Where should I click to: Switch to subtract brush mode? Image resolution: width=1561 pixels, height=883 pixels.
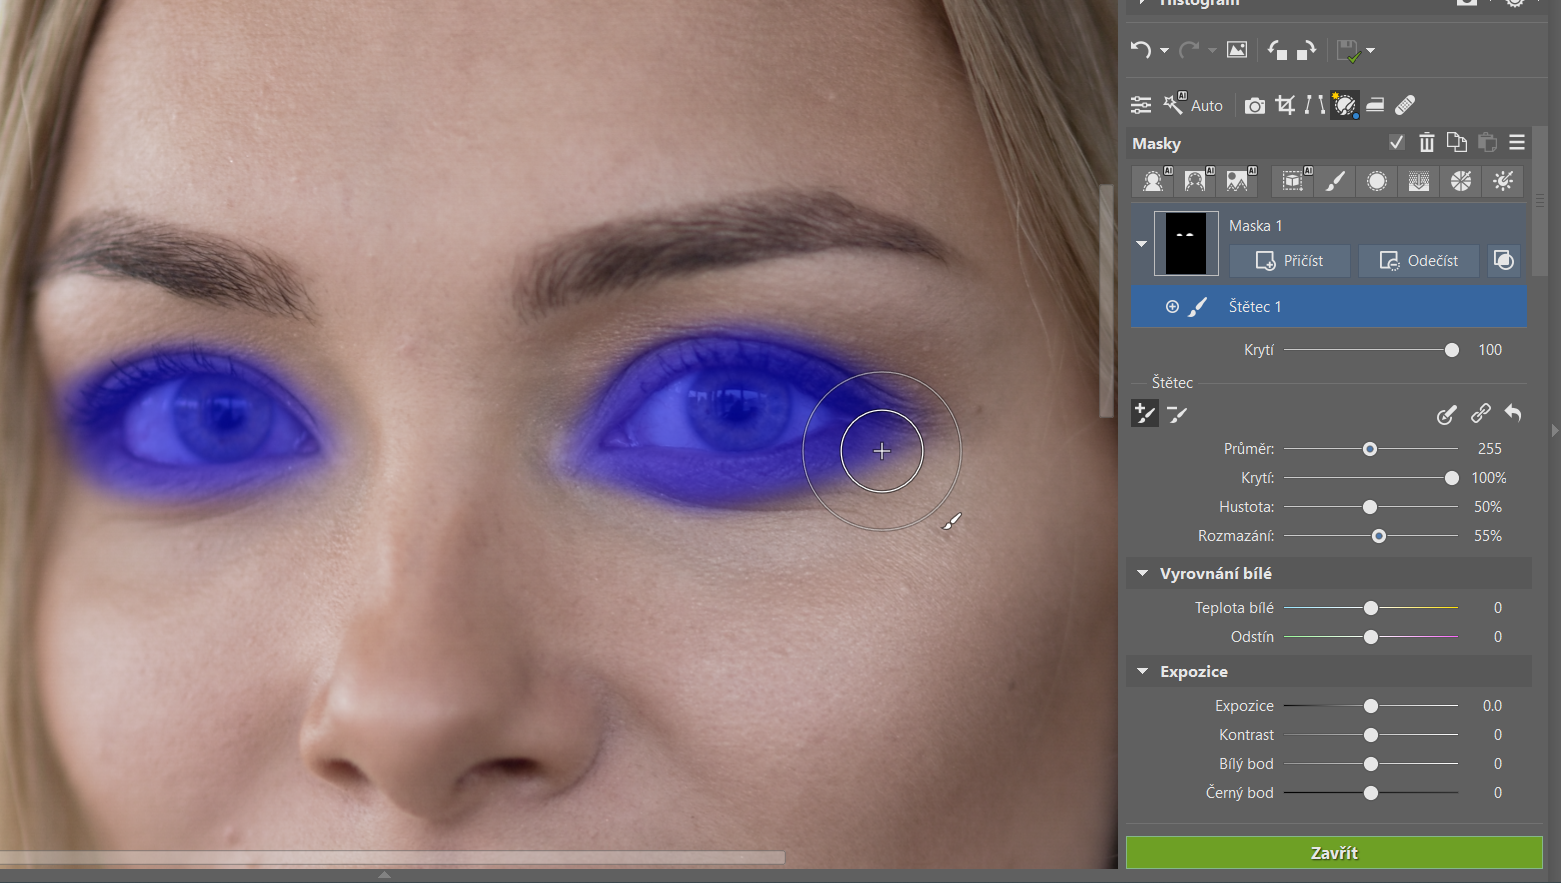[x=1177, y=414]
